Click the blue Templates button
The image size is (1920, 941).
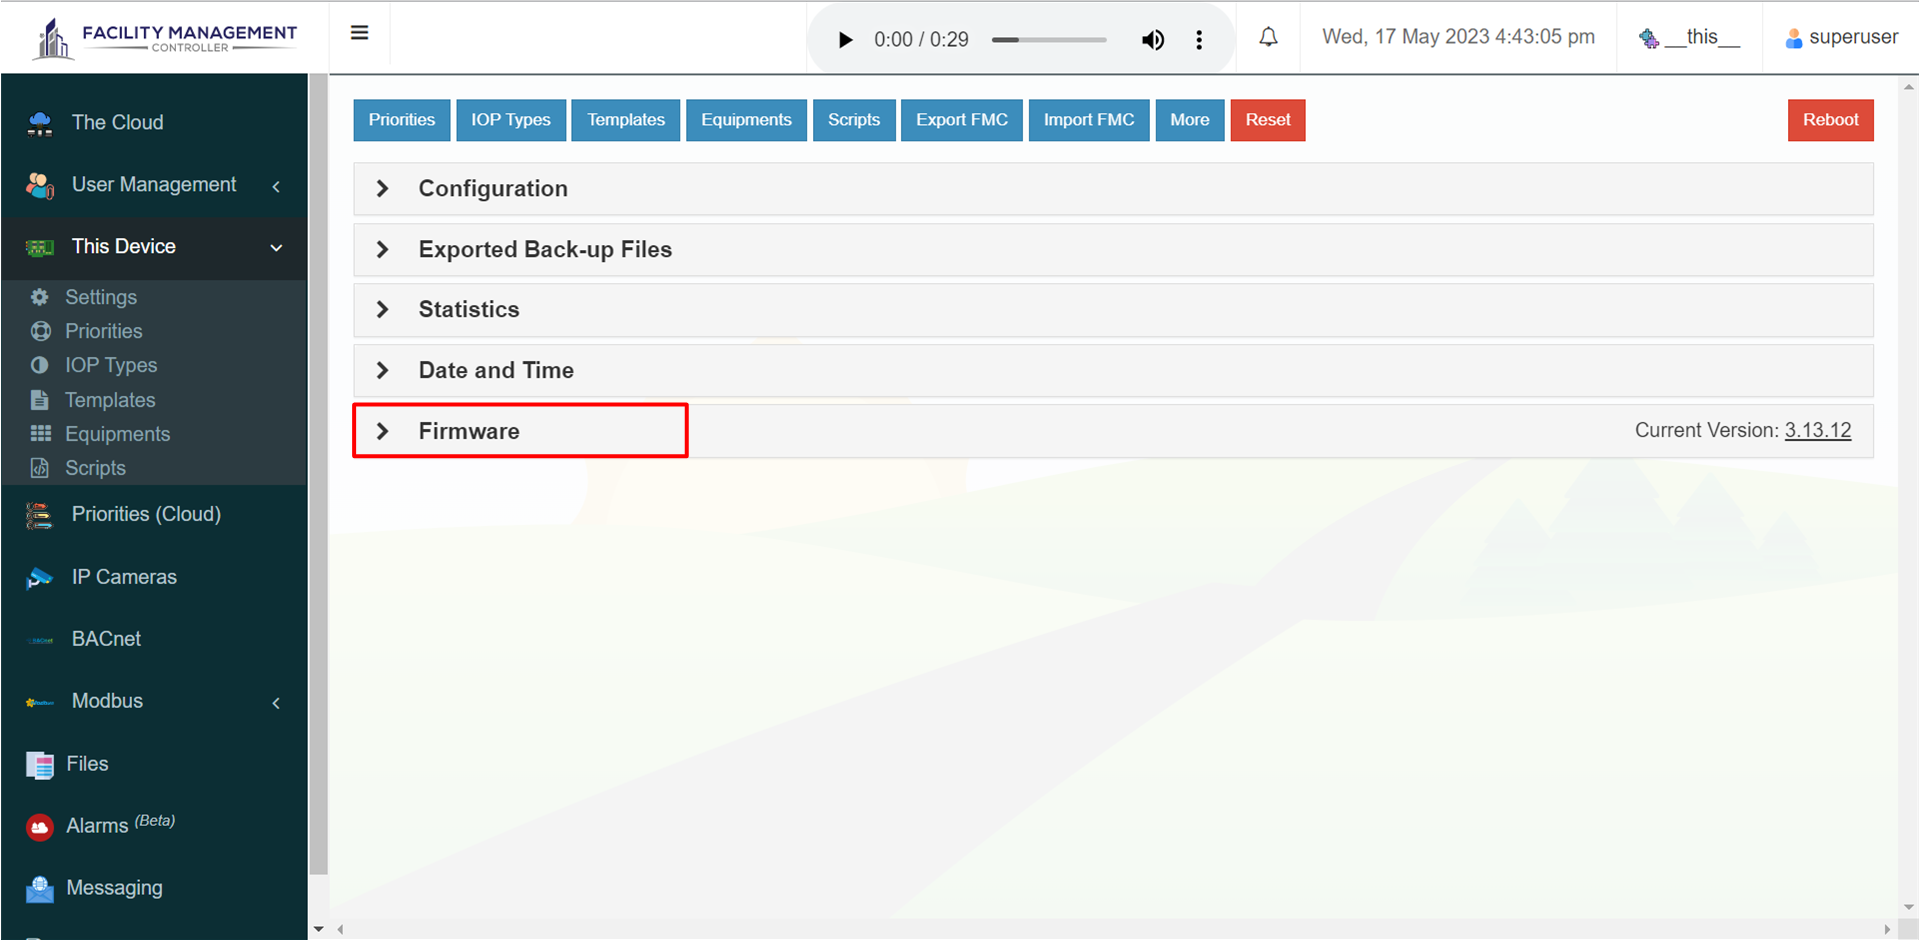tap(626, 120)
